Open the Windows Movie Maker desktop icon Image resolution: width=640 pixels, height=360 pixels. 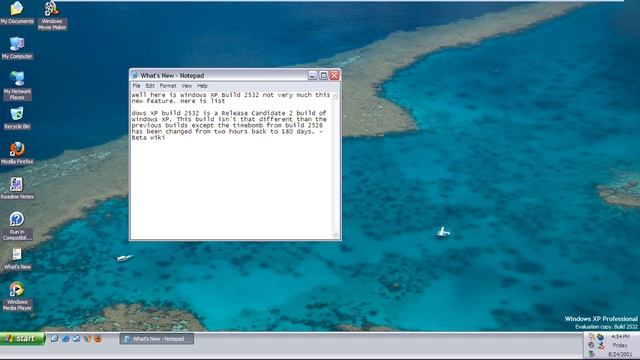pyautogui.click(x=52, y=16)
